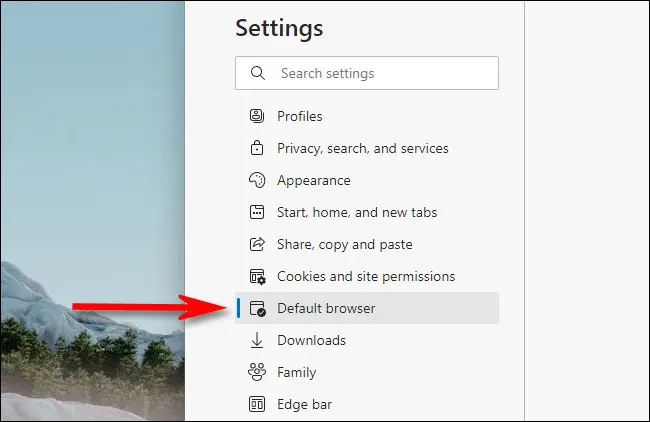Click the Downloads arrow icon
Image resolution: width=650 pixels, height=422 pixels.
tap(257, 340)
